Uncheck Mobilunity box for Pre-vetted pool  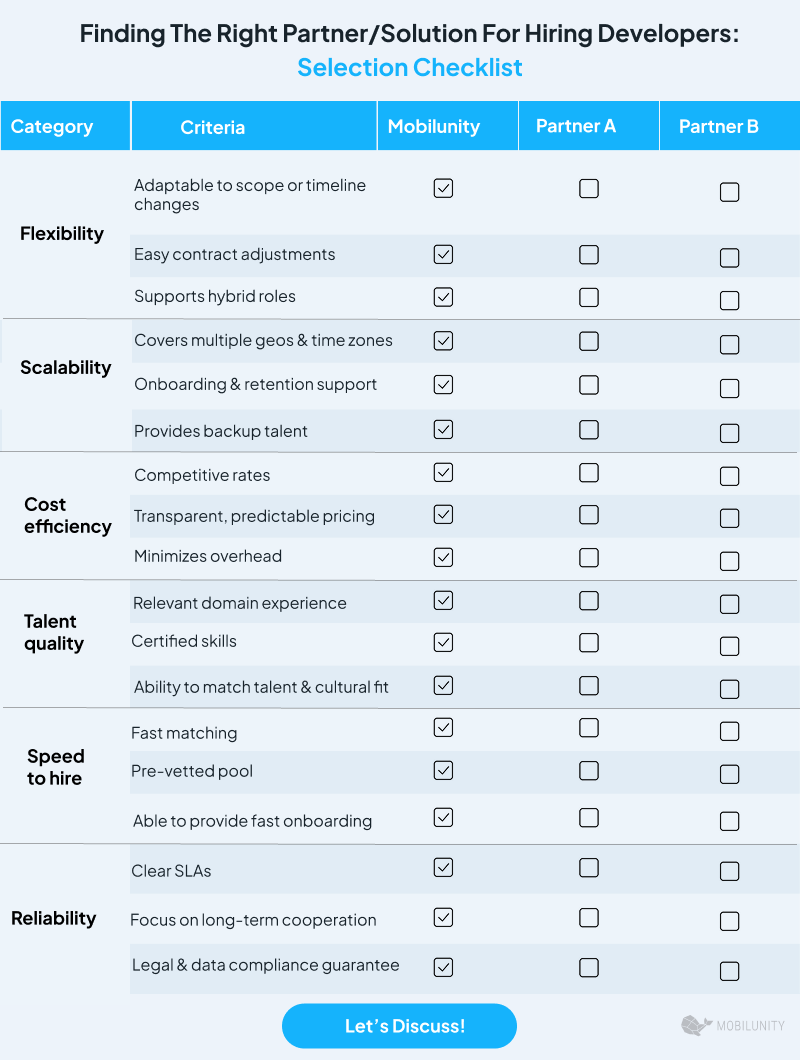pyautogui.click(x=444, y=770)
